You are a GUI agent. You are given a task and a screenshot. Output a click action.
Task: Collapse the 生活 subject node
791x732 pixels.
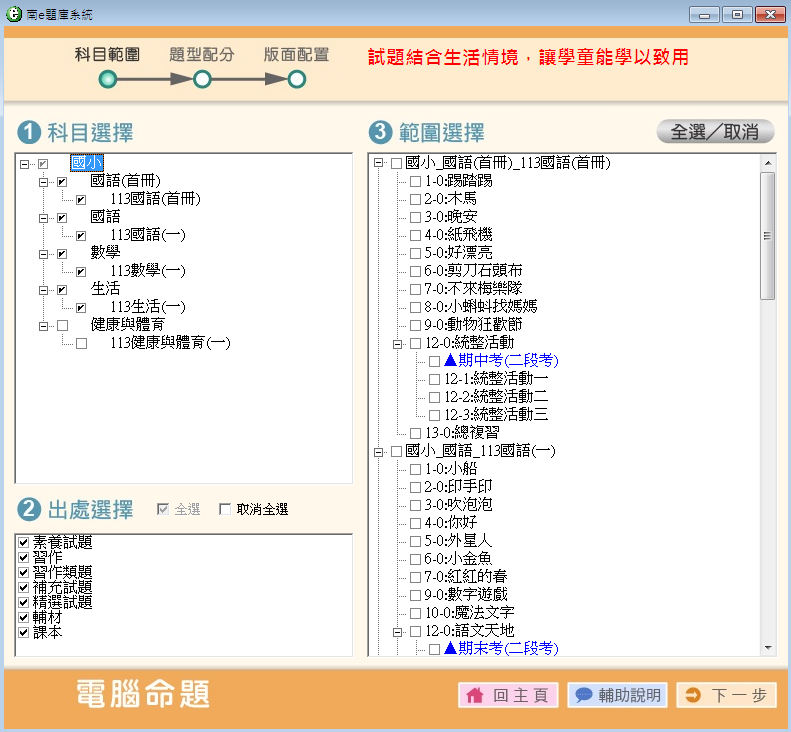43,291
